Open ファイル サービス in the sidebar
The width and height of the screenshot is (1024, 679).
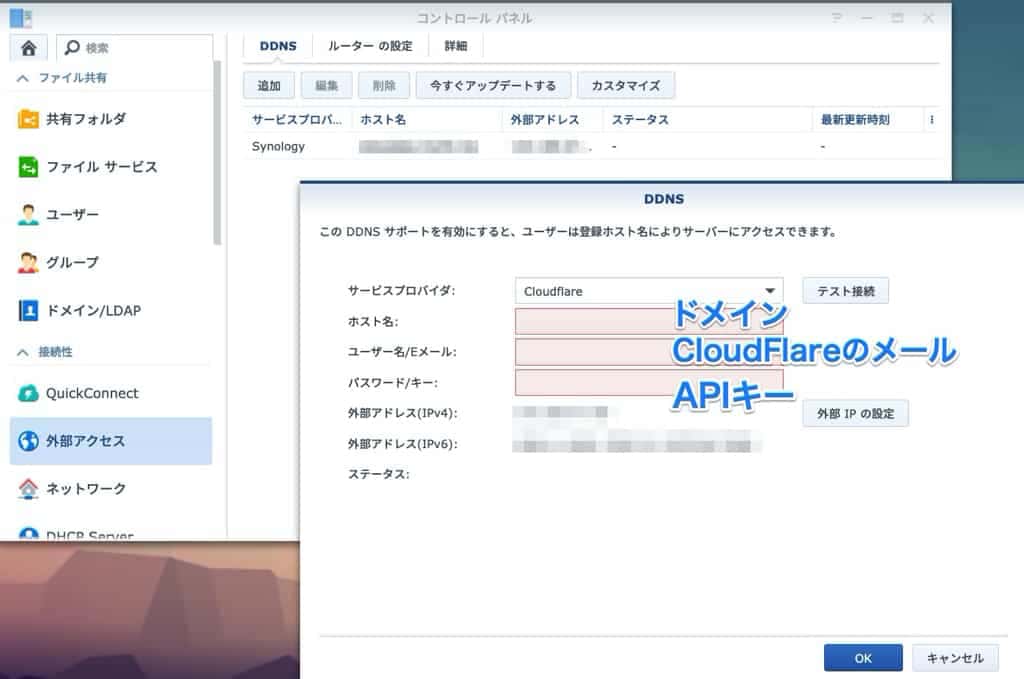click(102, 167)
